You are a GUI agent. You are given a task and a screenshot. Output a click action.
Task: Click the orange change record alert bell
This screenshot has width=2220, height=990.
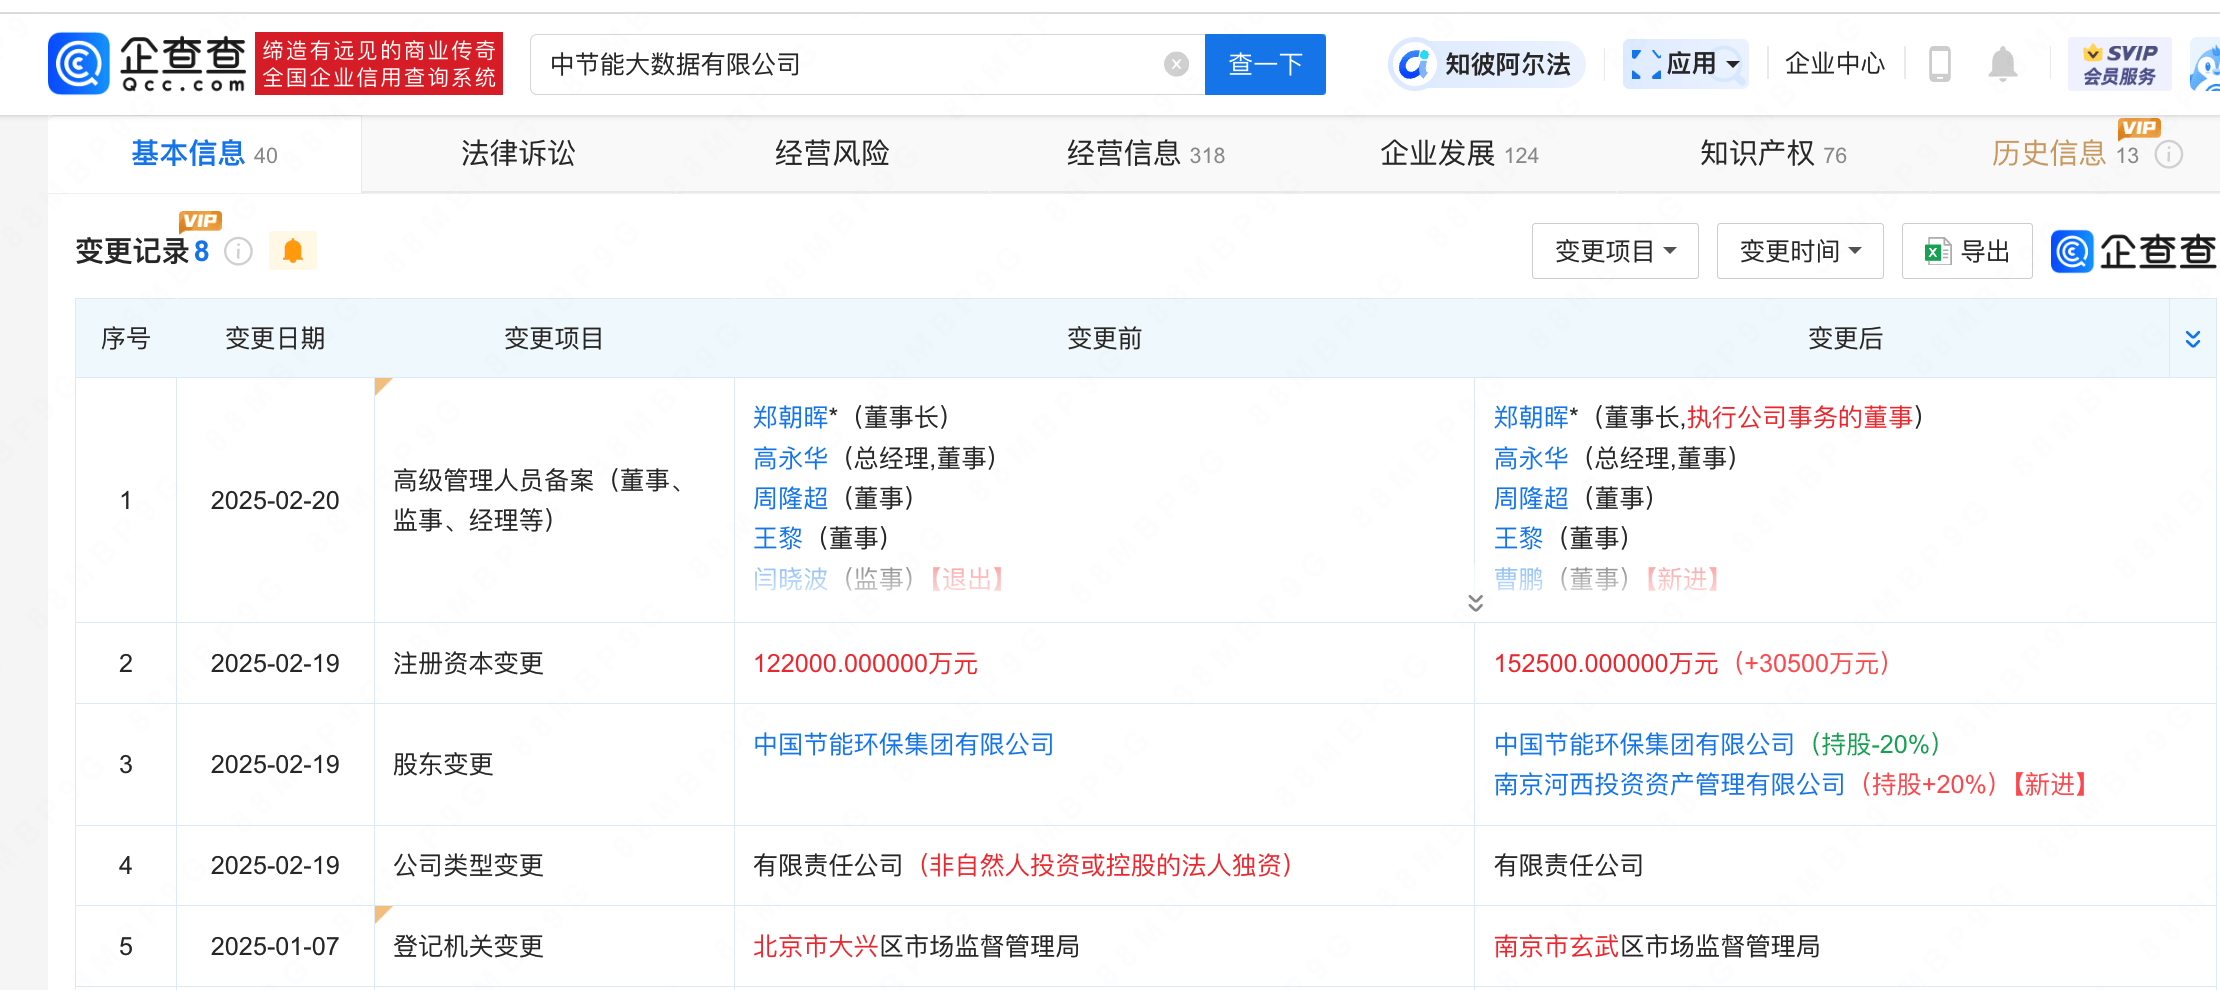(x=293, y=251)
